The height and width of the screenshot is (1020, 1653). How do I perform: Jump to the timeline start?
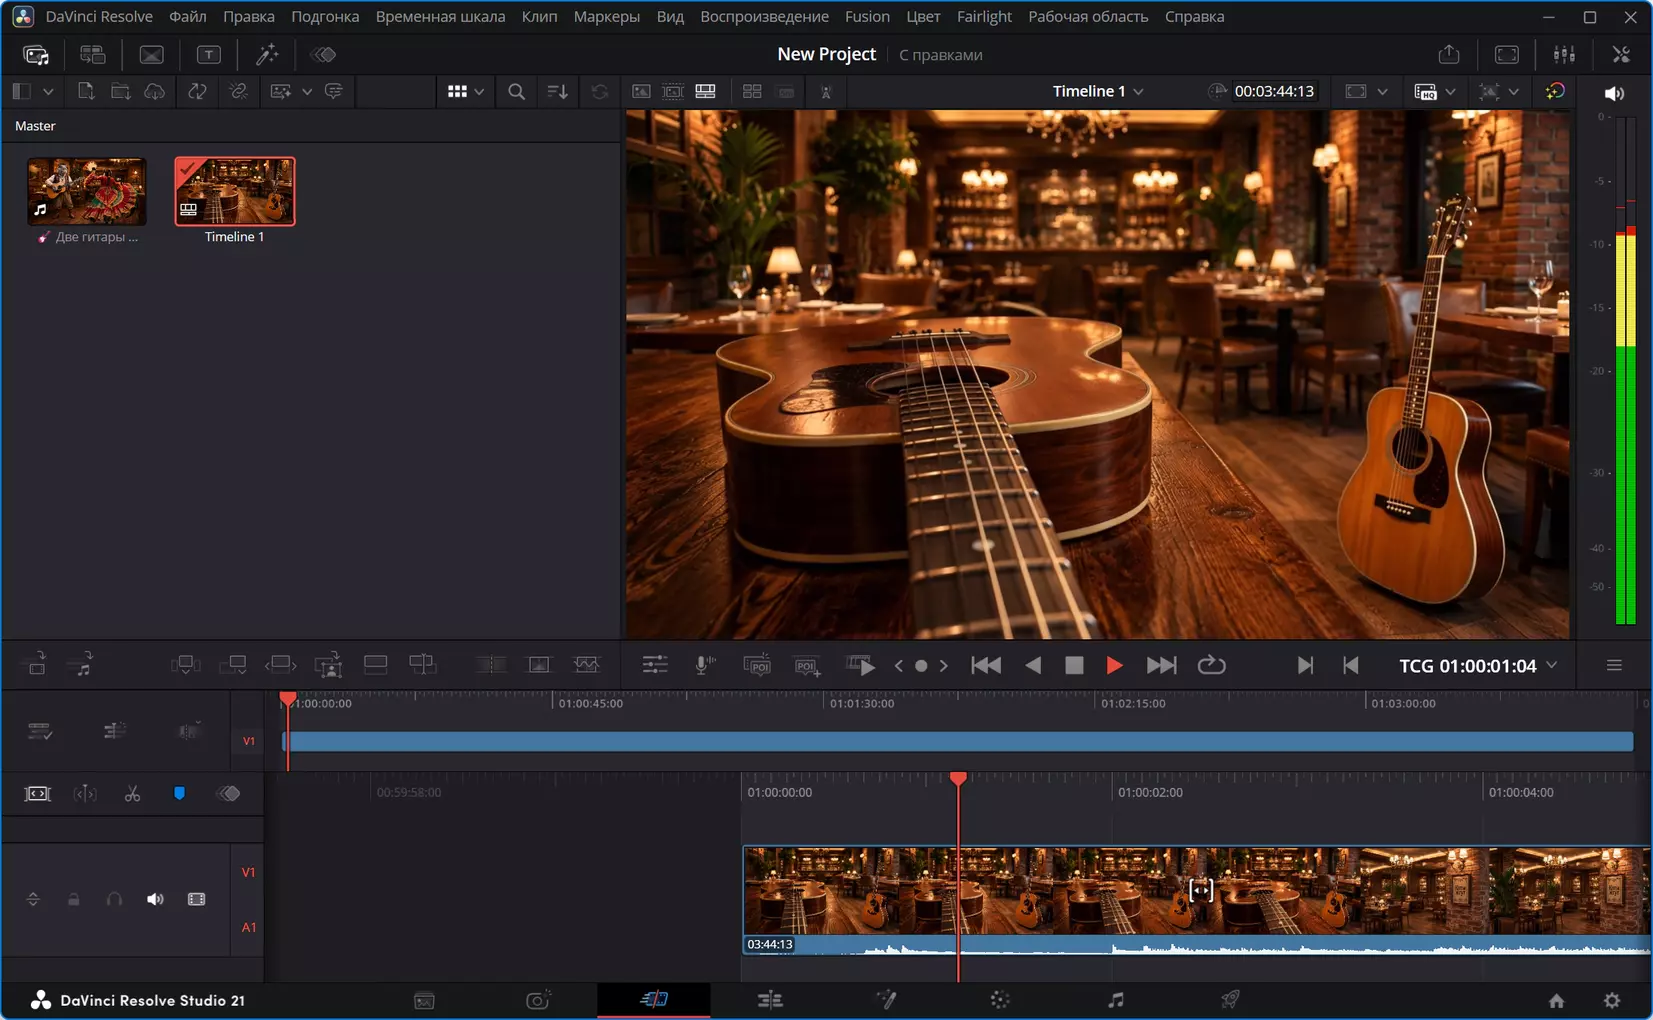click(986, 665)
